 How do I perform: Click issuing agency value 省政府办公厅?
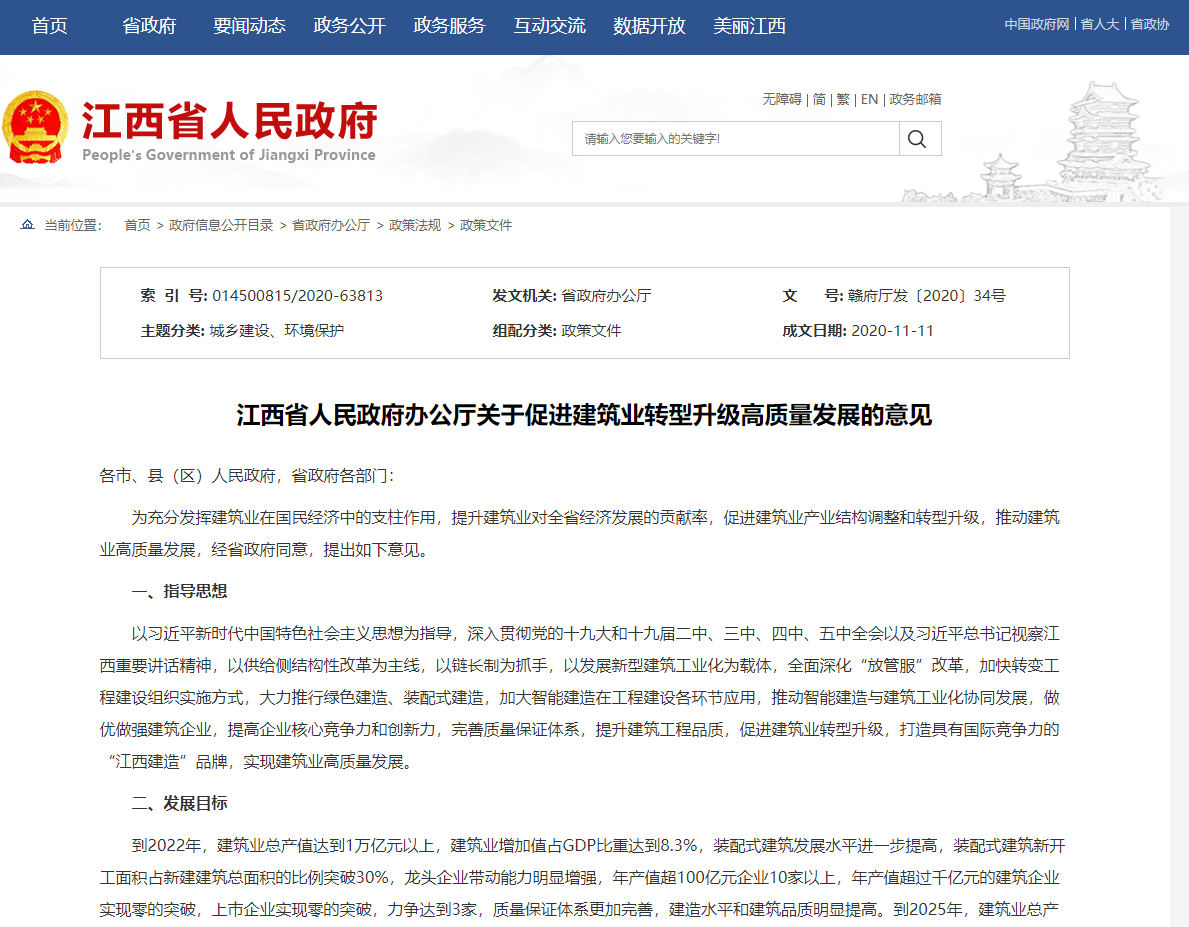coord(607,296)
